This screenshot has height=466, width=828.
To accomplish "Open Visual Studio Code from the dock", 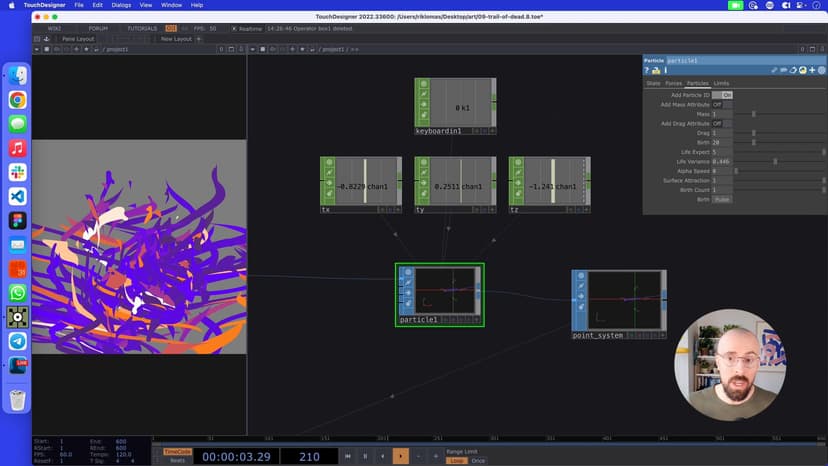I will click(x=17, y=196).
